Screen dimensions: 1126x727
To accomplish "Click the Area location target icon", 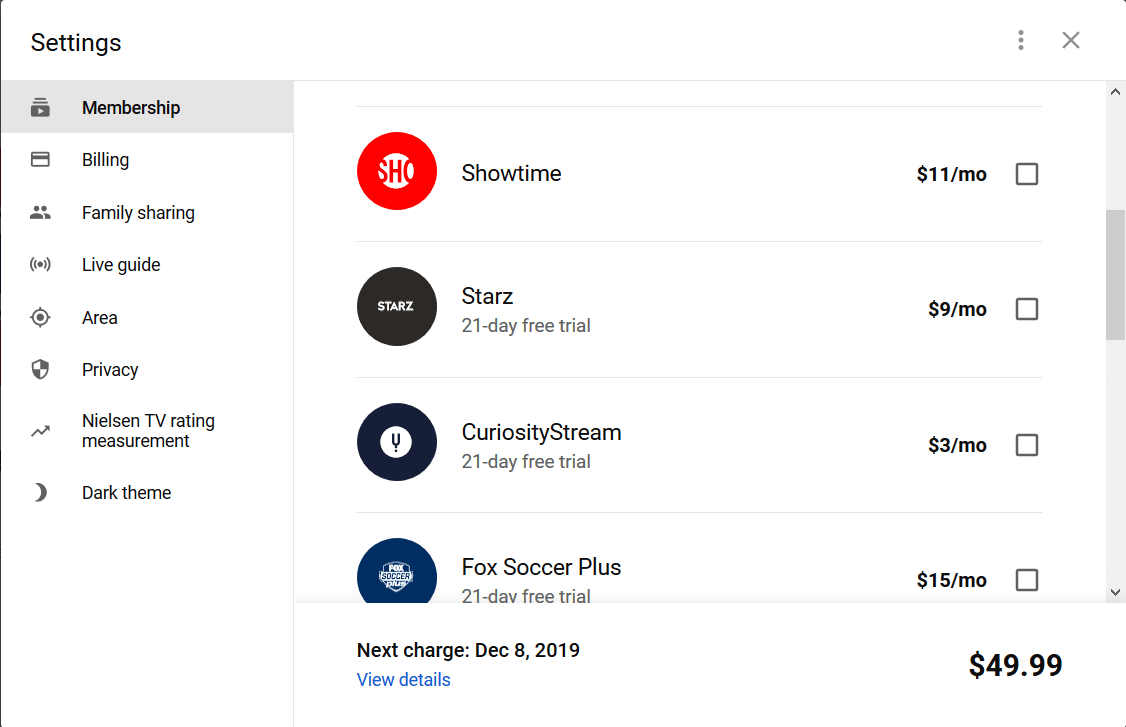I will point(40,317).
